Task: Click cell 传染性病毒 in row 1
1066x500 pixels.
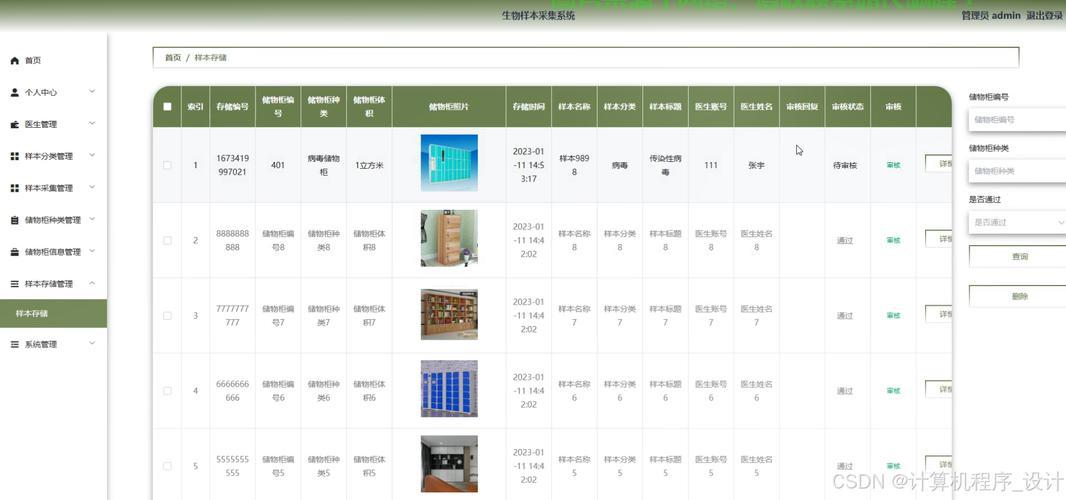Action: (x=665, y=165)
